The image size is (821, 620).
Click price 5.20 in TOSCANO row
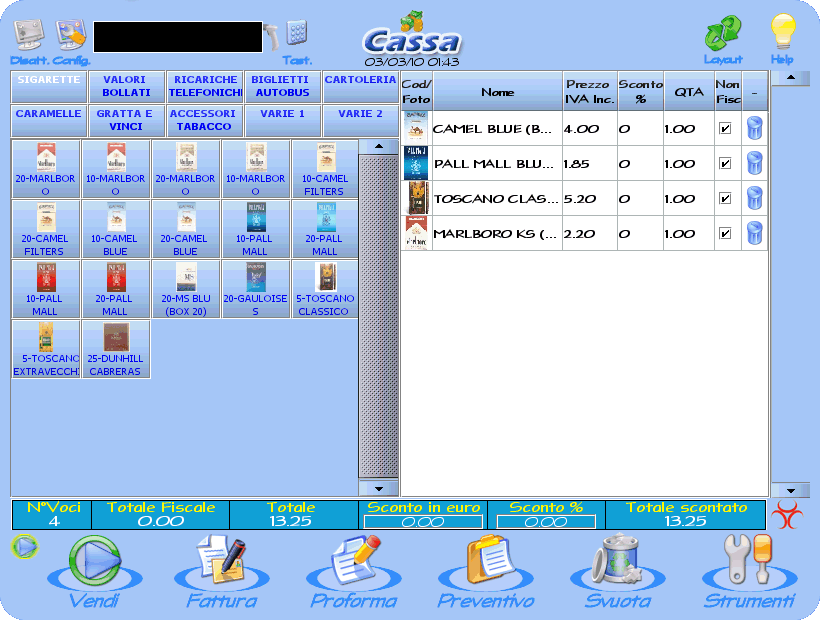(580, 199)
